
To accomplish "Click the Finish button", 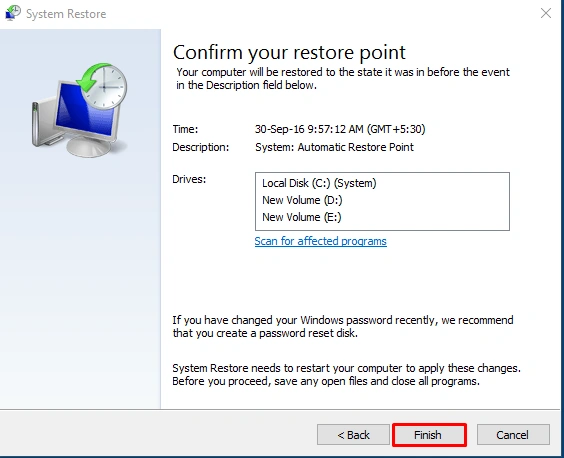I will click(429, 435).
